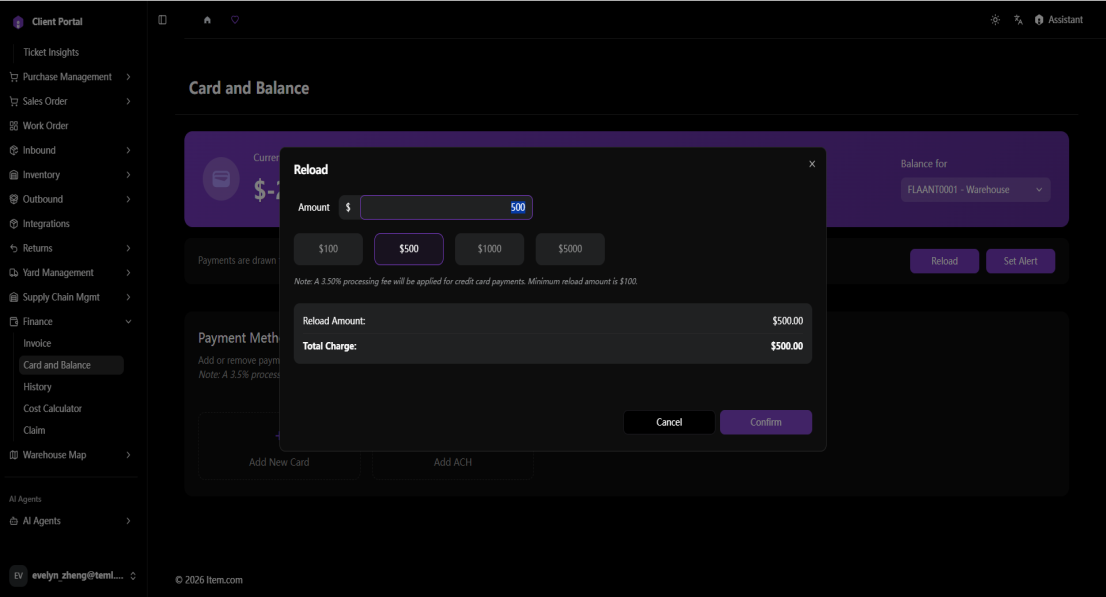Choose the $5000 preset amount
Viewport: 1106px width, 597px height.
click(x=570, y=249)
